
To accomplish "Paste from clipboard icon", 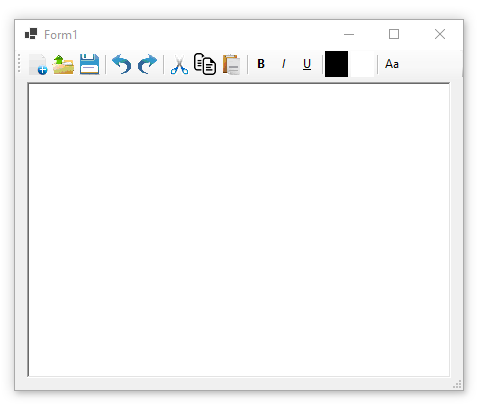I will [231, 64].
